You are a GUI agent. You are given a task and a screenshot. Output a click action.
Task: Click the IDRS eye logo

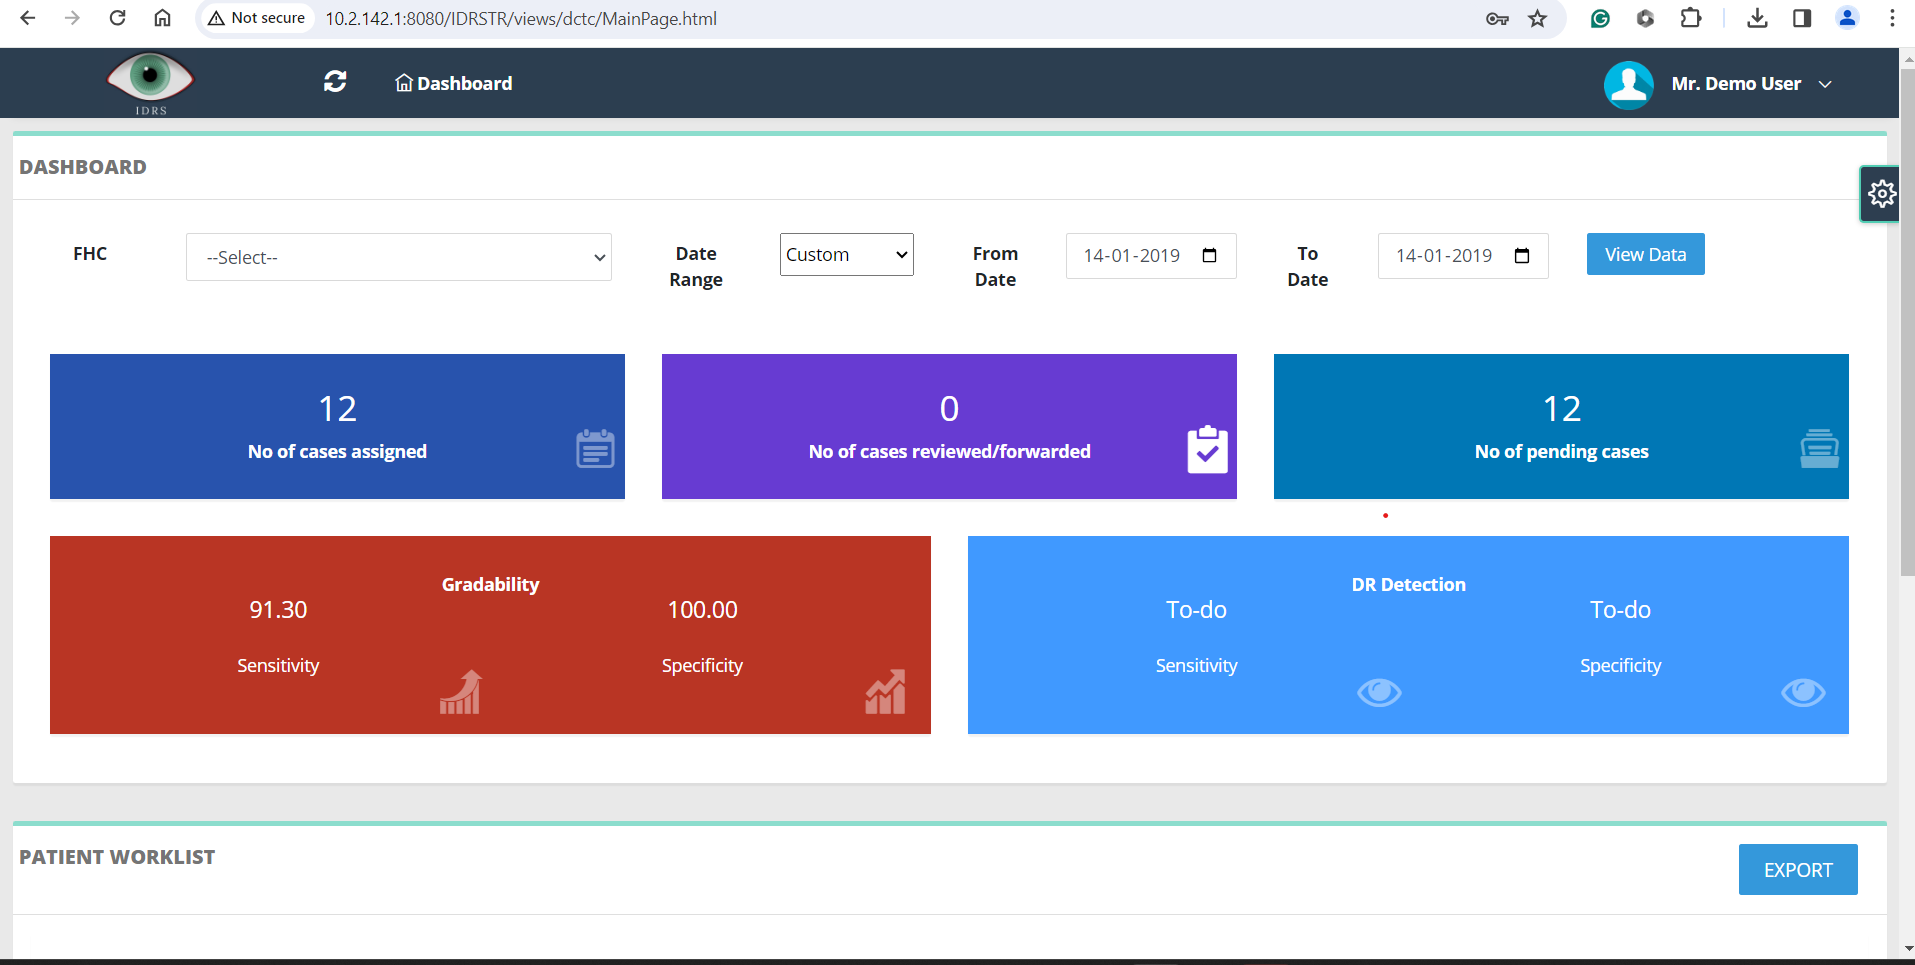pyautogui.click(x=150, y=83)
